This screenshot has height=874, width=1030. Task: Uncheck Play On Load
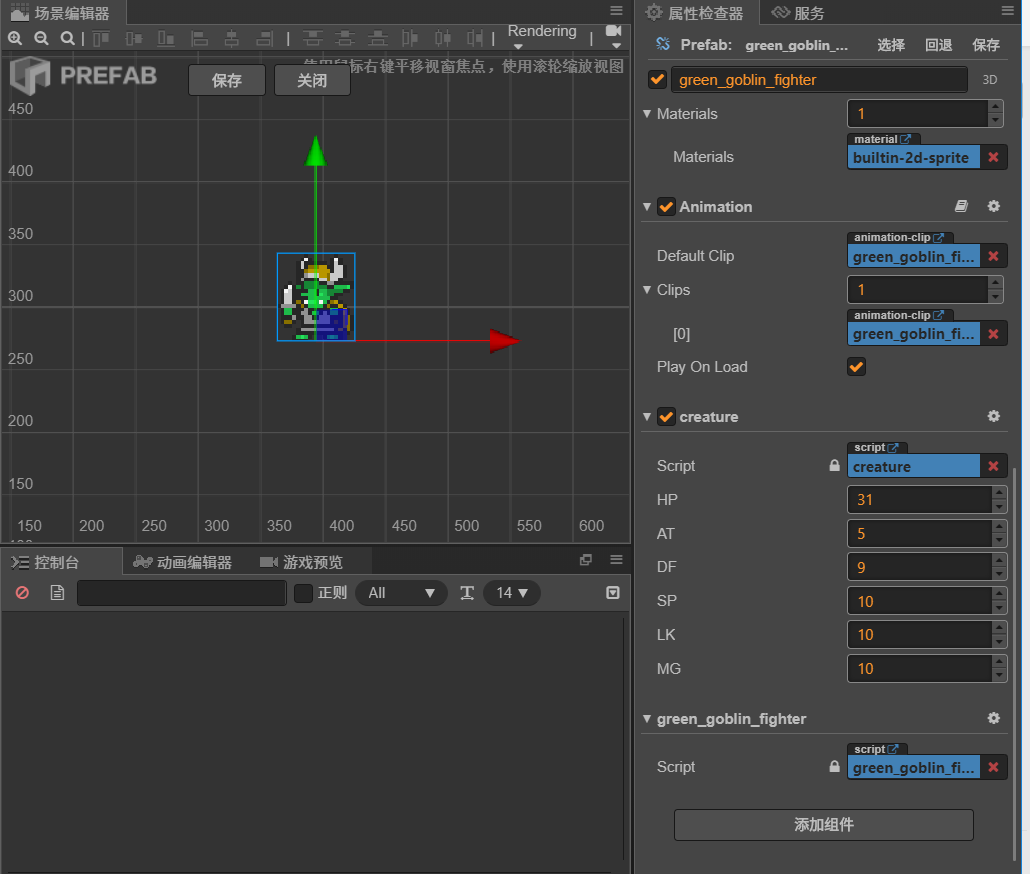click(x=856, y=366)
